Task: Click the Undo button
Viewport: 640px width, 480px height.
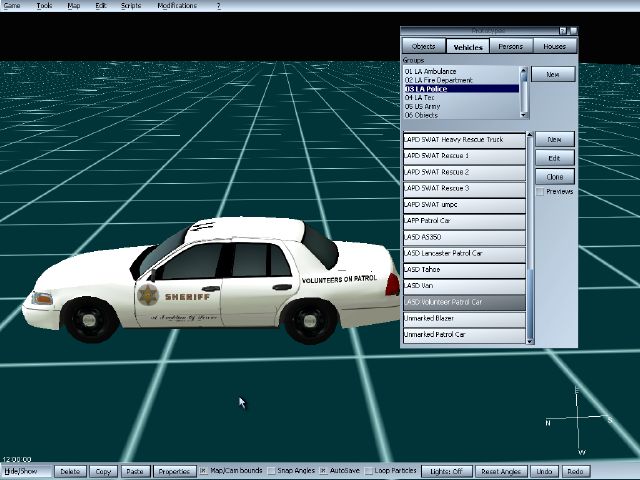Action: [544, 471]
